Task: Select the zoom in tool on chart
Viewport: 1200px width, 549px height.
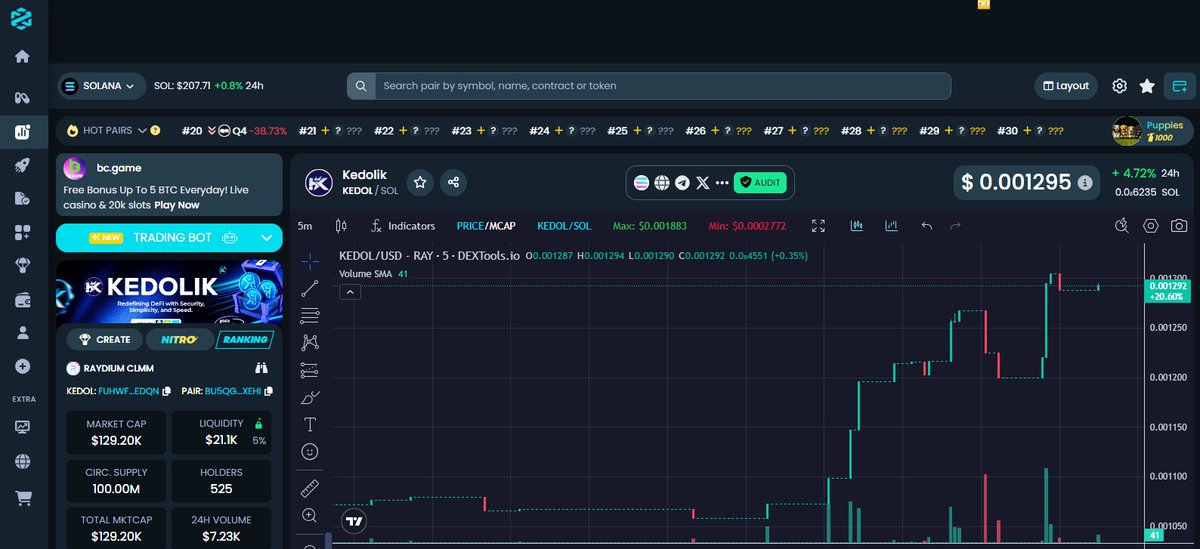Action: [x=310, y=516]
